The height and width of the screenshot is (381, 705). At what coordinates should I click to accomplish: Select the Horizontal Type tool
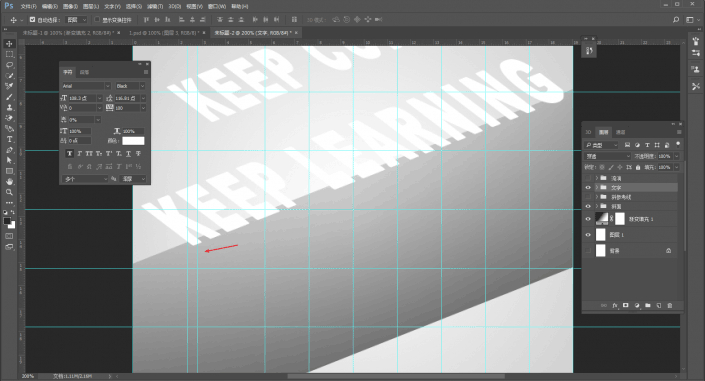coord(9,139)
